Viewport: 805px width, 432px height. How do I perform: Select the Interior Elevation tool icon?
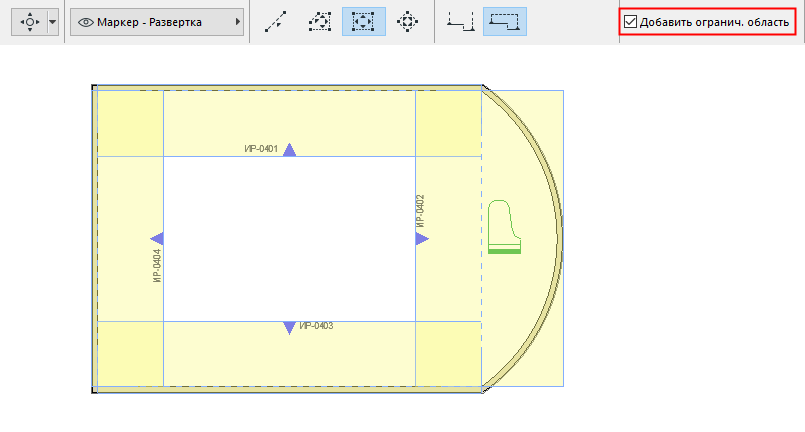point(30,21)
